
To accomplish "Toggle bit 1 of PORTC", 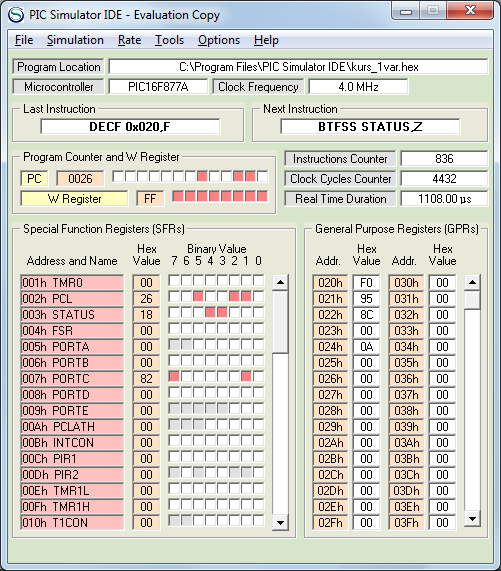I will point(246,376).
